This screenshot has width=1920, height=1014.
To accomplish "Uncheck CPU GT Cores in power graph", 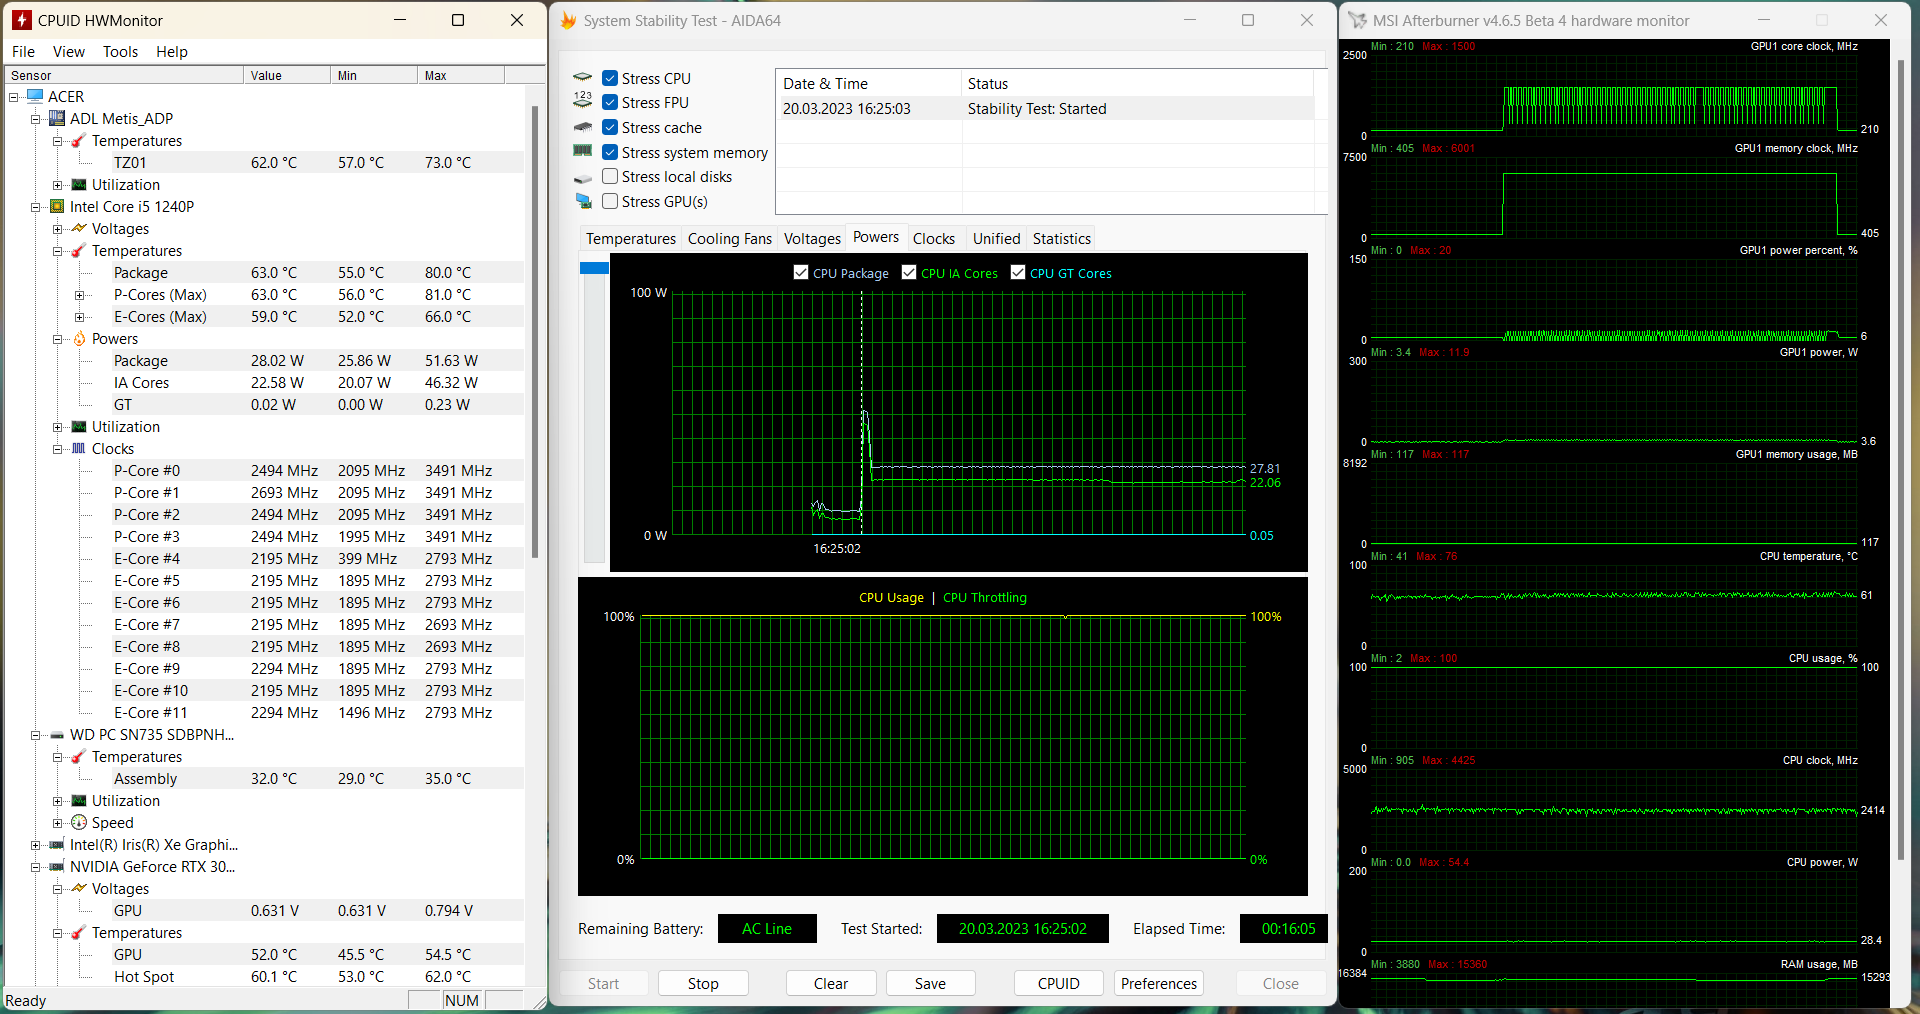I will tap(1018, 273).
